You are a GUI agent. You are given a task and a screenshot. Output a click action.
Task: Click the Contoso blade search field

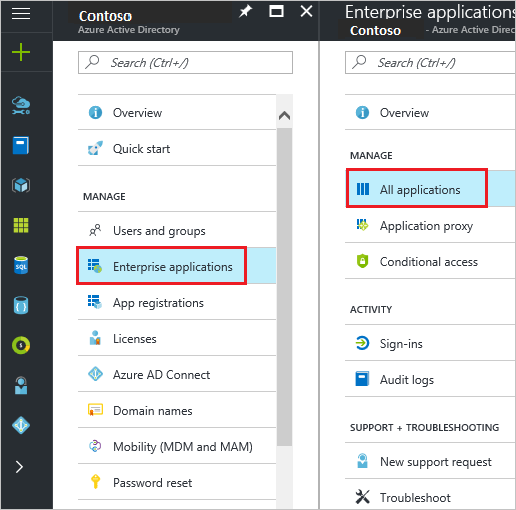tap(185, 62)
